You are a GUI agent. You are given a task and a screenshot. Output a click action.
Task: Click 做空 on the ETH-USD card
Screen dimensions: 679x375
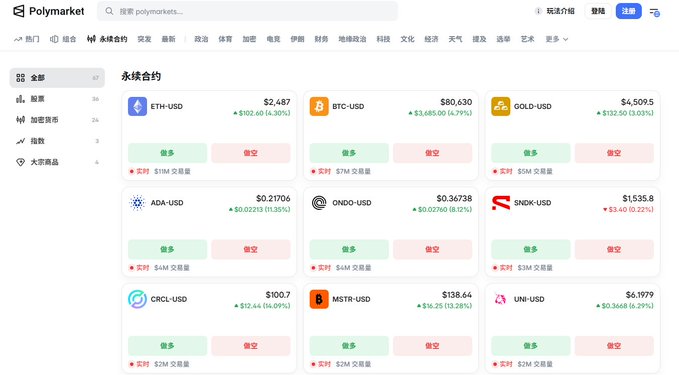click(x=251, y=153)
